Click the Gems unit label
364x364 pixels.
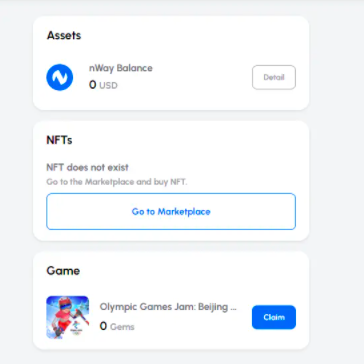pos(122,327)
